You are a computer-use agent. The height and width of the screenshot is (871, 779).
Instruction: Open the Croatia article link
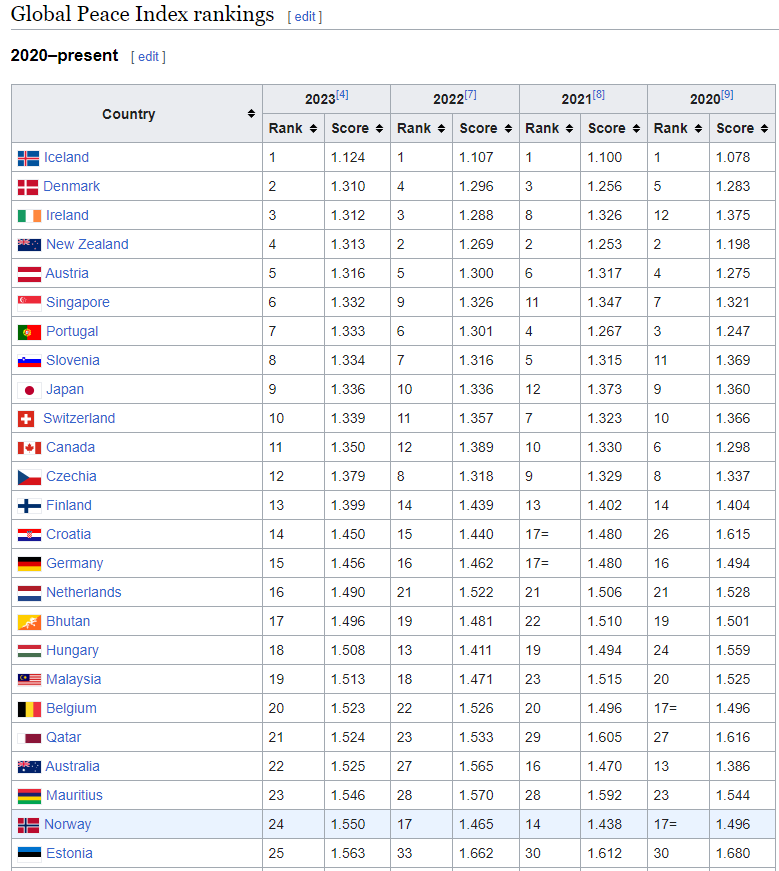pyautogui.click(x=68, y=534)
